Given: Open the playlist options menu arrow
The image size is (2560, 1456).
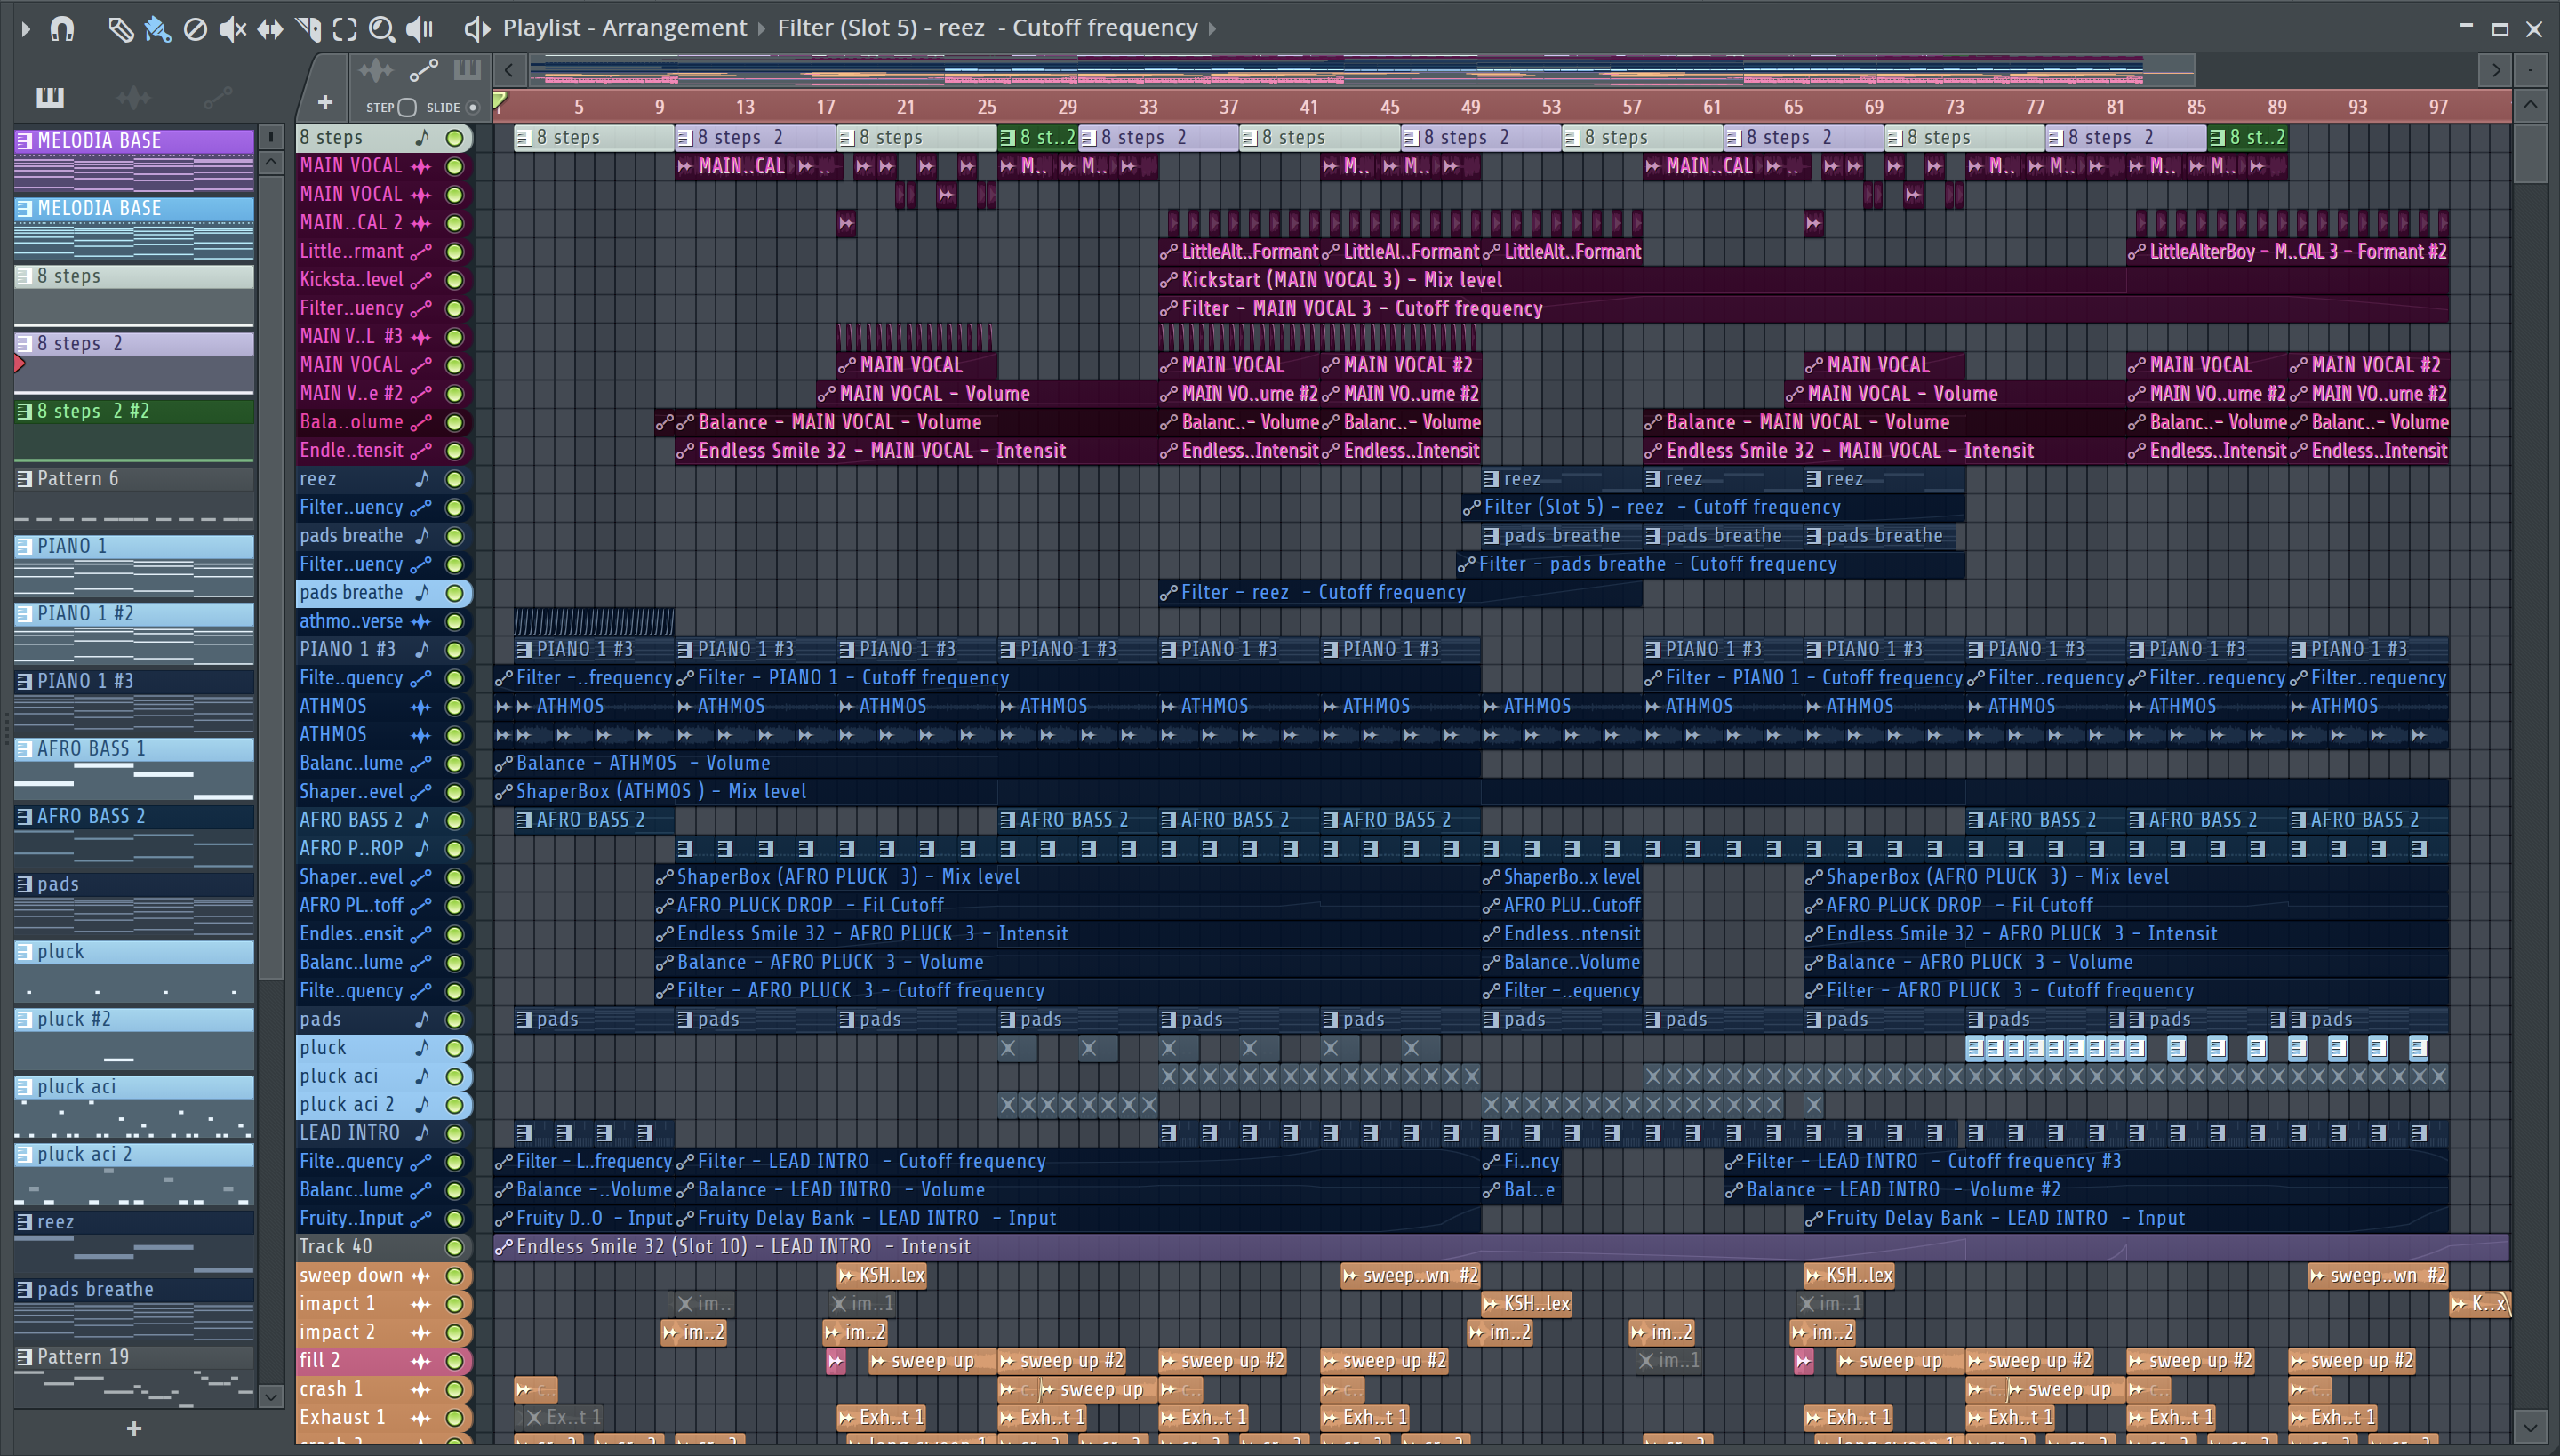Looking at the screenshot, I should [x=26, y=29].
